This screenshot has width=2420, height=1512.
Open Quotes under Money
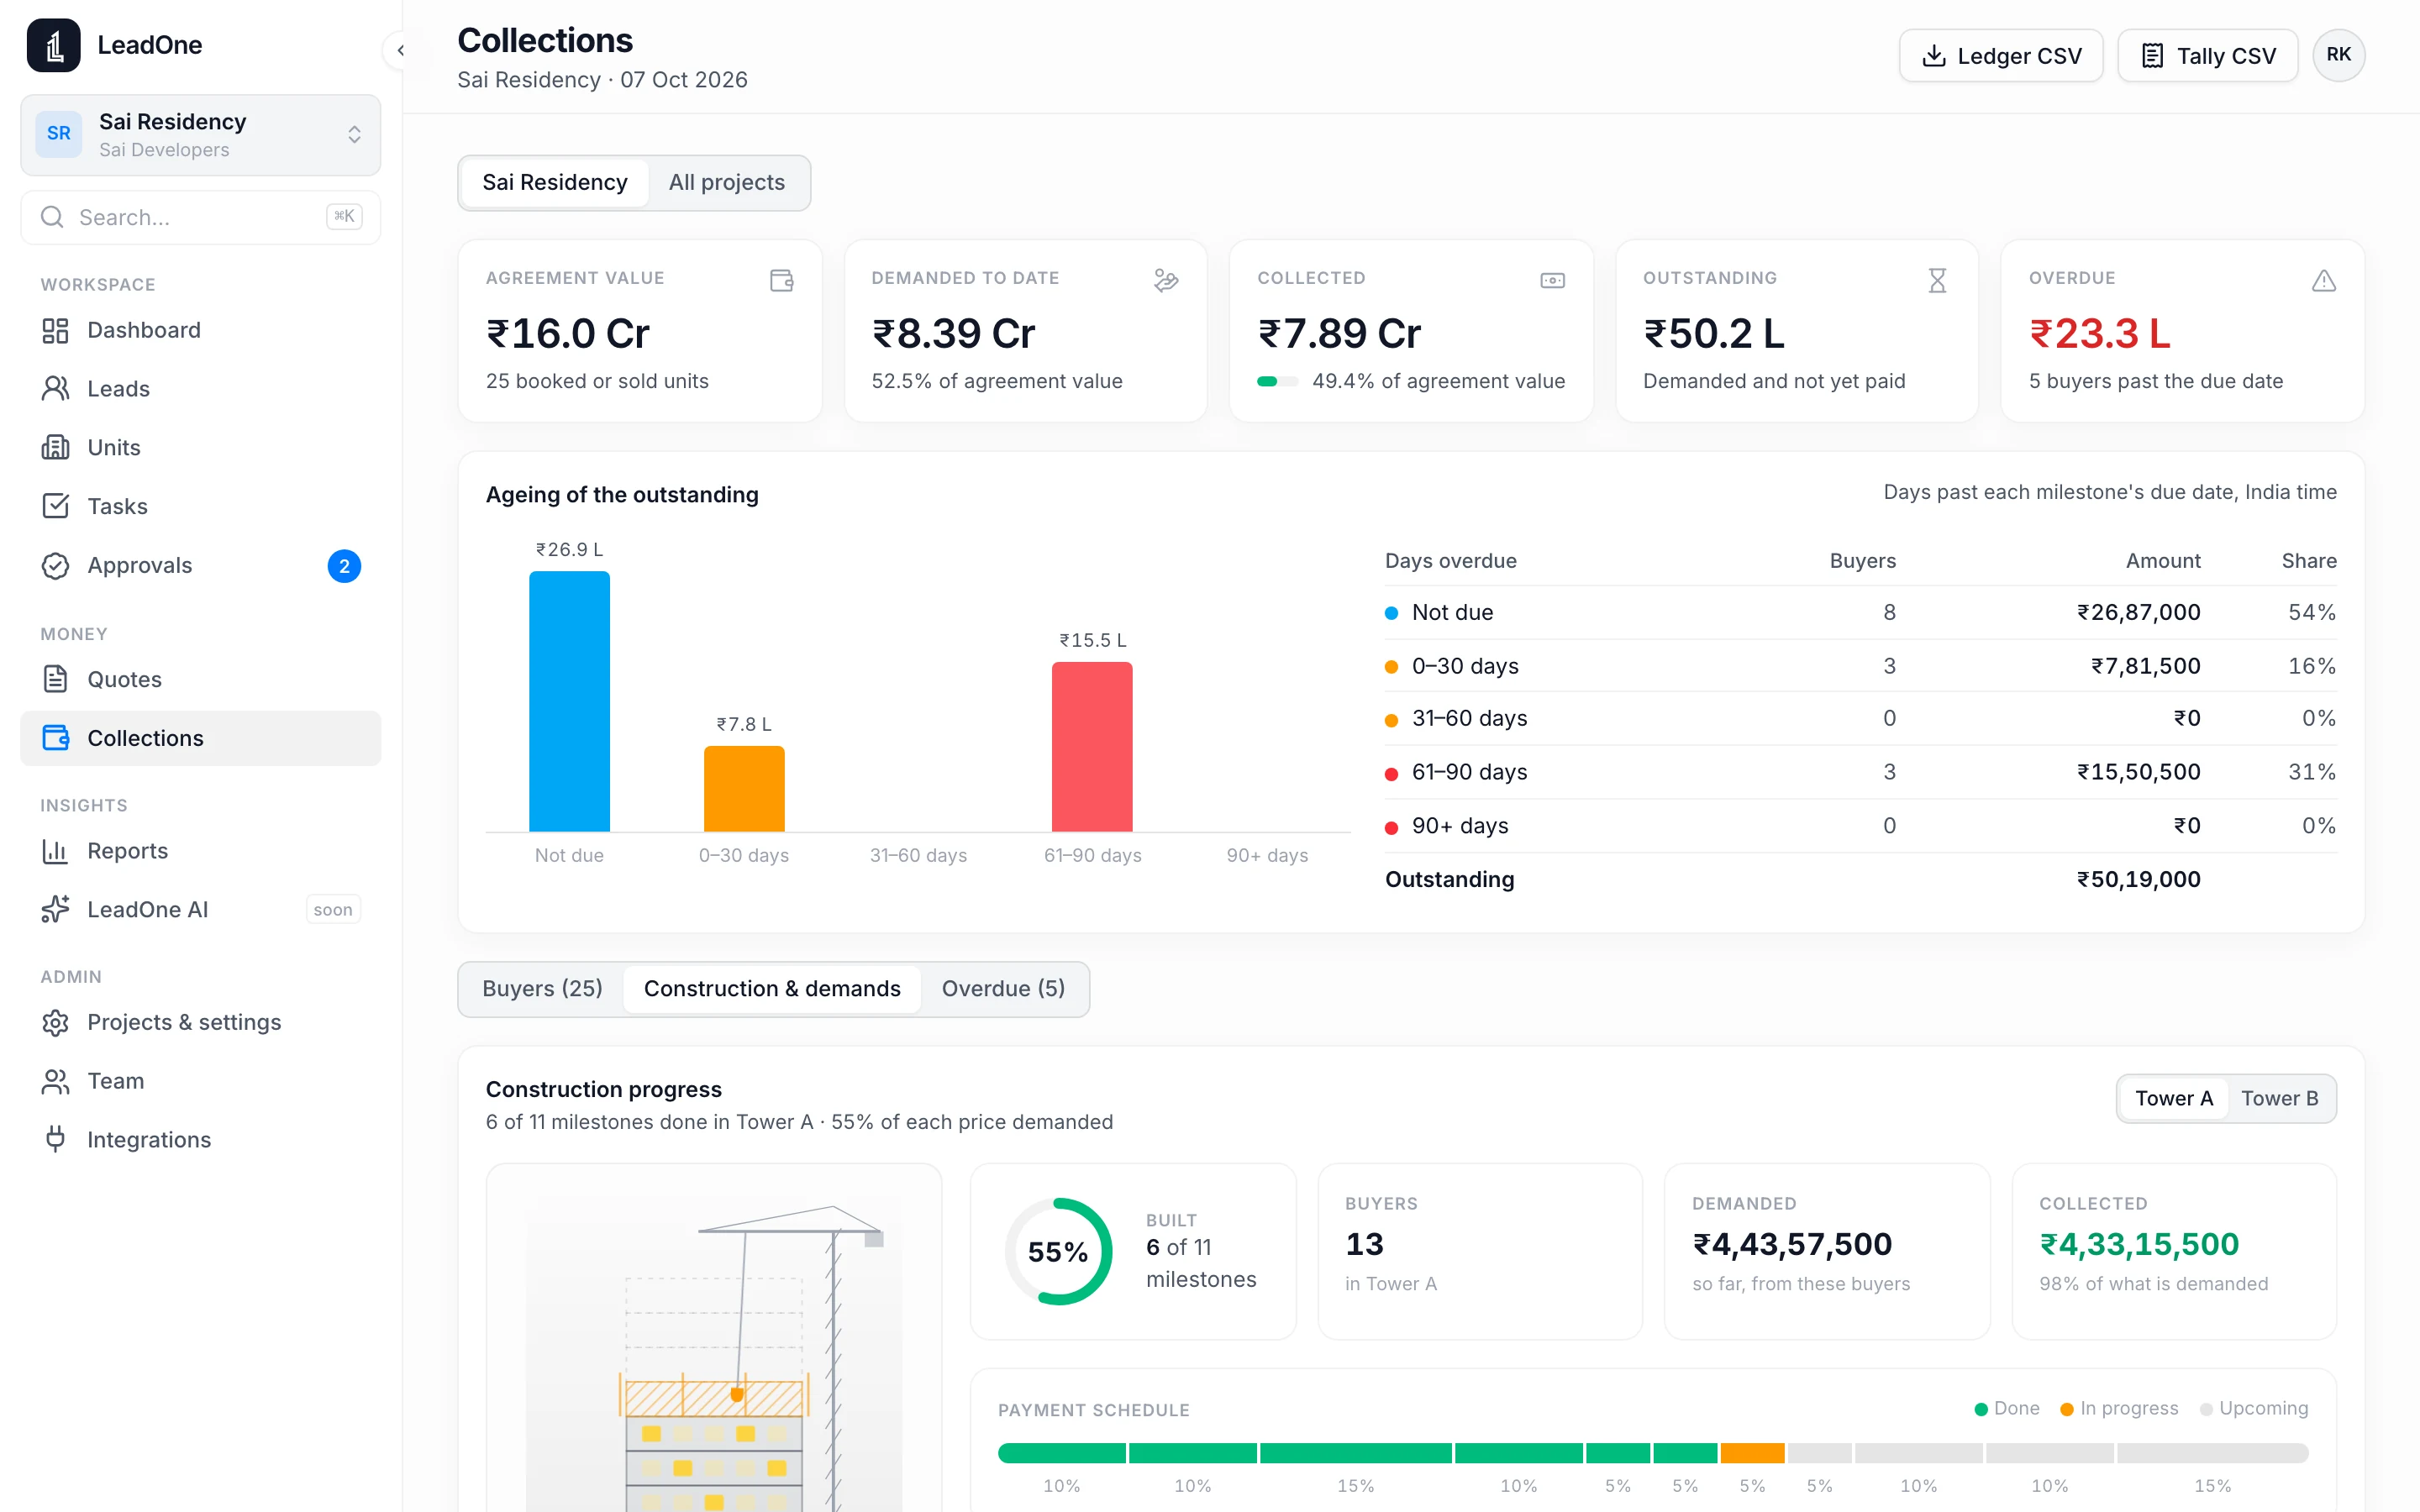point(200,679)
